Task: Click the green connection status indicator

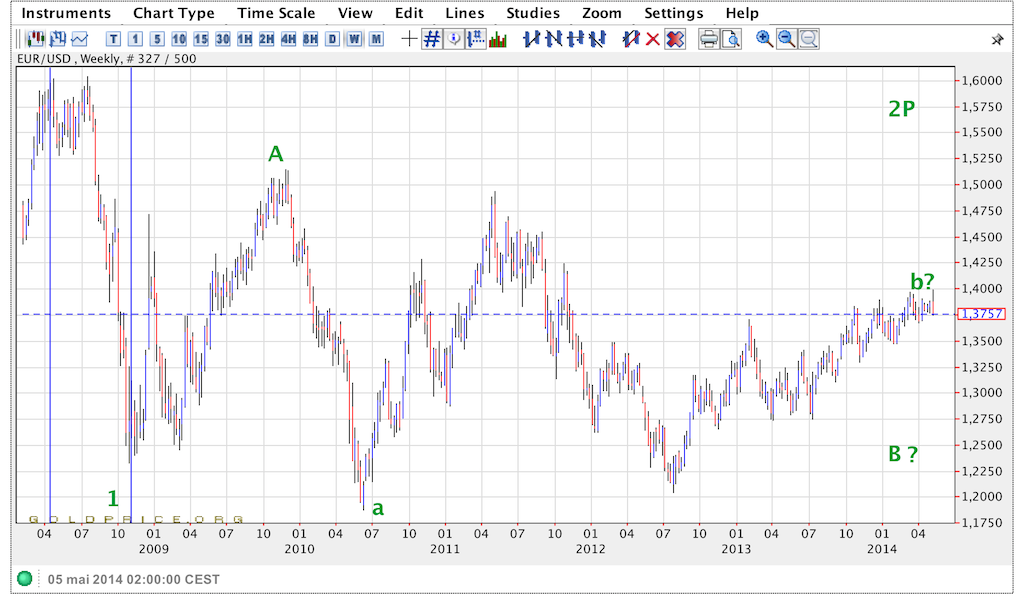Action: click(25, 578)
